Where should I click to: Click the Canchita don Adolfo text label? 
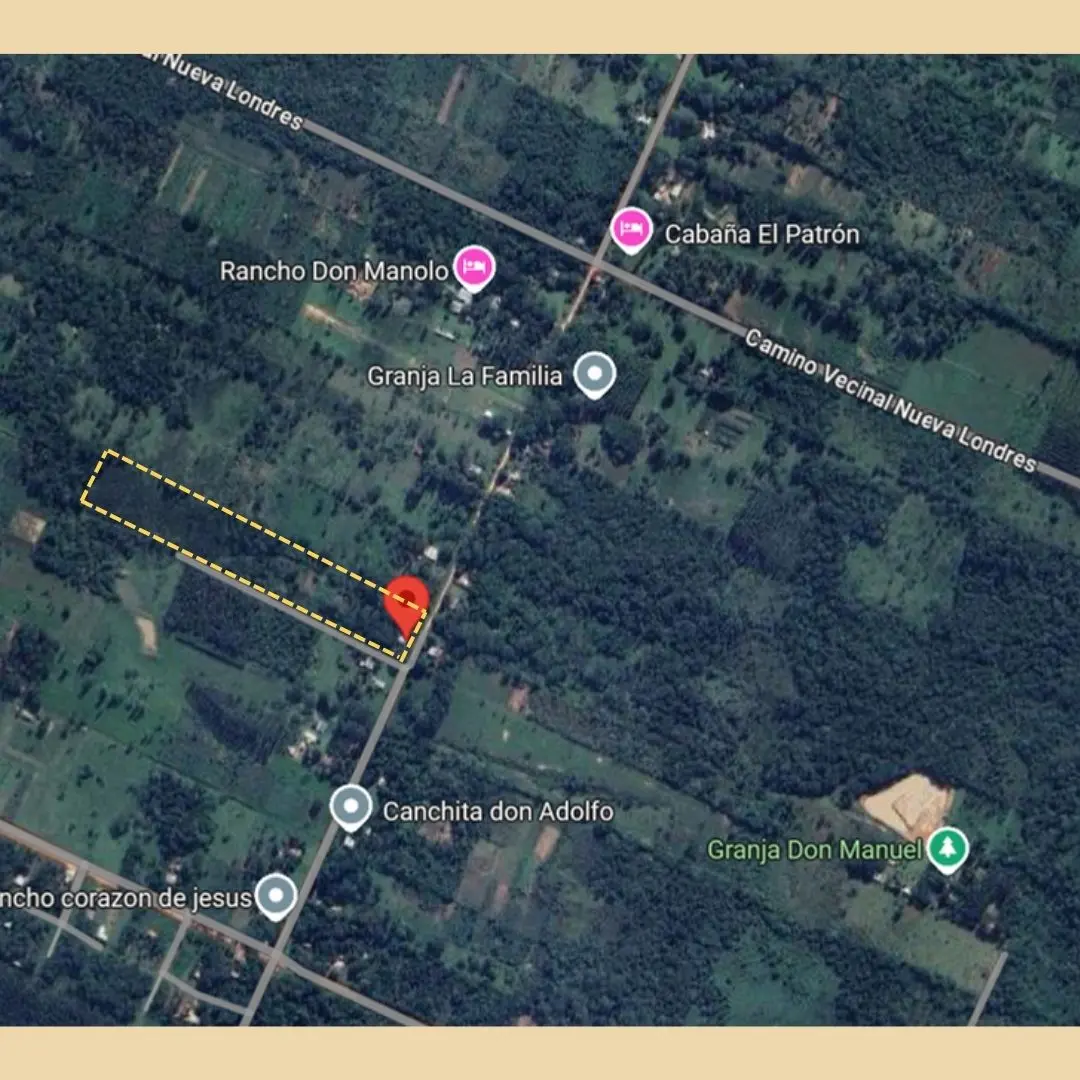click(x=498, y=811)
